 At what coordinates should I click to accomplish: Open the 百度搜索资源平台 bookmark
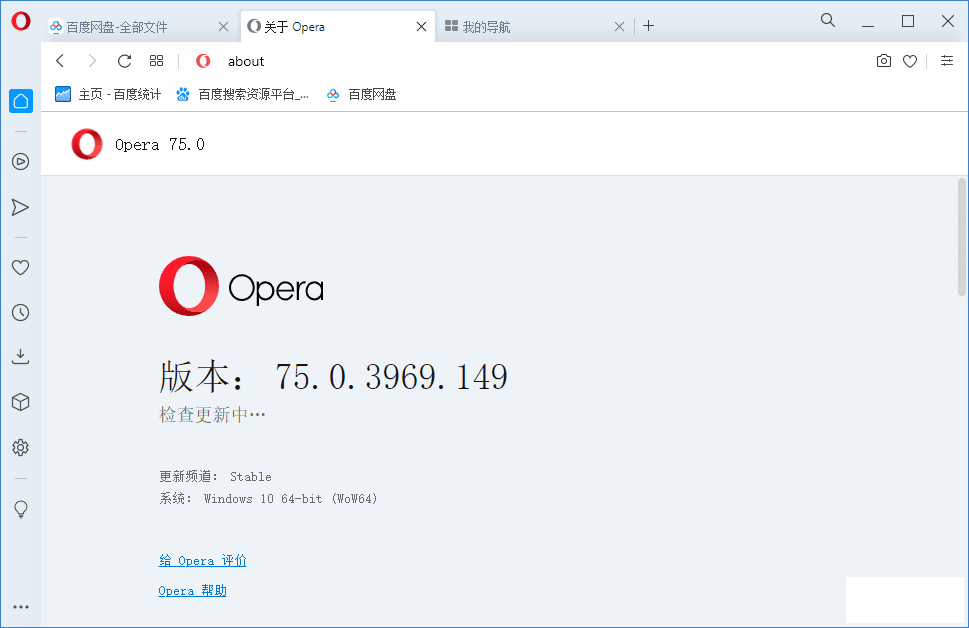point(242,94)
